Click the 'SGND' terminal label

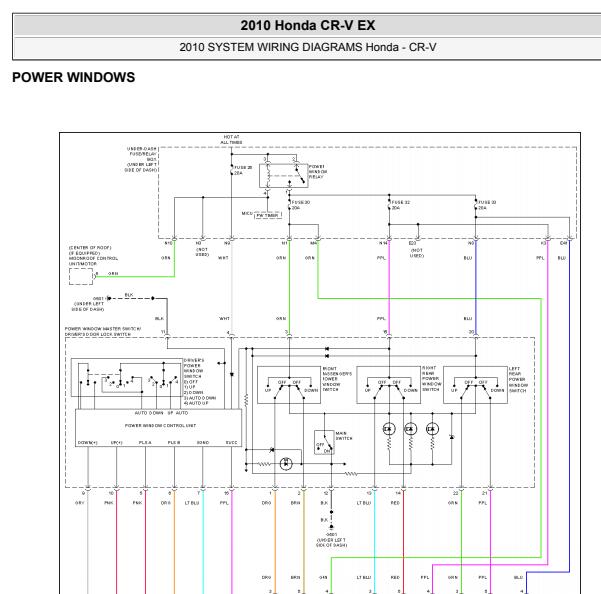tap(203, 443)
